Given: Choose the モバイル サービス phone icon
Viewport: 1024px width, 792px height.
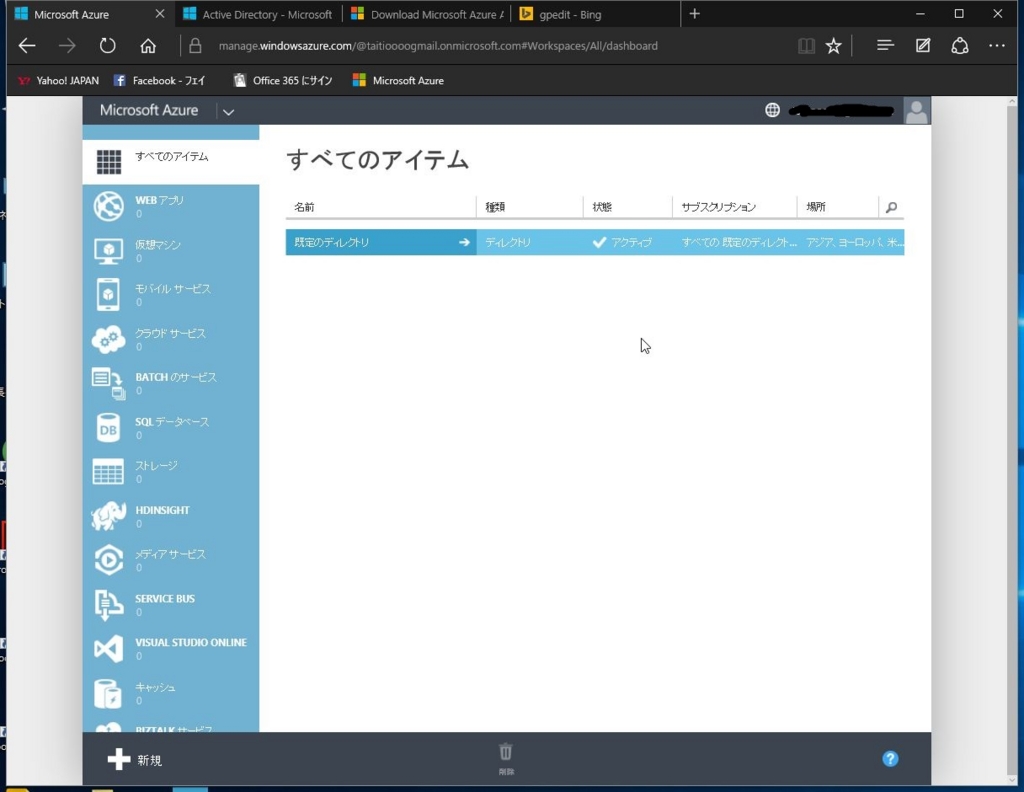Looking at the screenshot, I should pyautogui.click(x=108, y=294).
